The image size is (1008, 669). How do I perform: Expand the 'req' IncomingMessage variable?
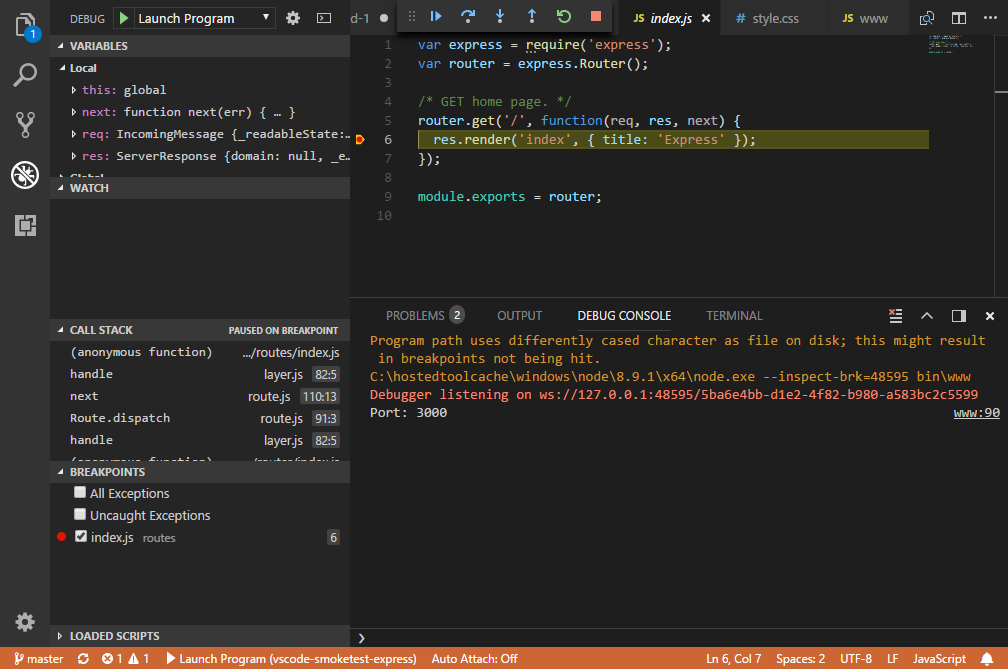[x=73, y=134]
